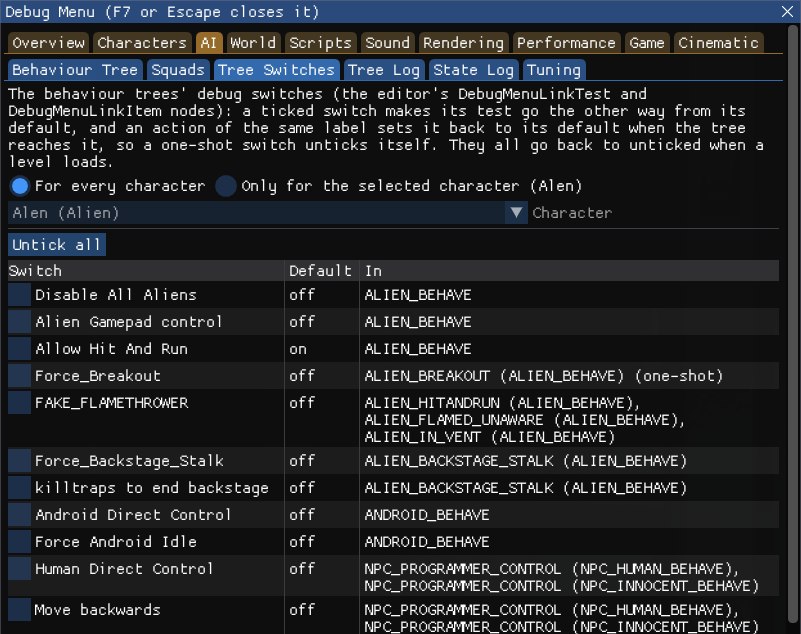Click 'ALIEN_BREAKOUT (ALIEN_BEHAVE) (one-shot)' text
Screen dimensions: 801x634
(544, 376)
